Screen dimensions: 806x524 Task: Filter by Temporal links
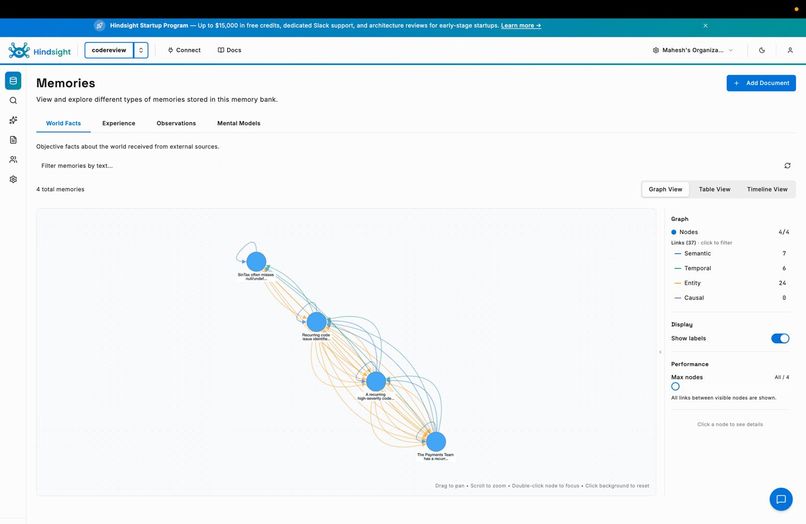730,268
